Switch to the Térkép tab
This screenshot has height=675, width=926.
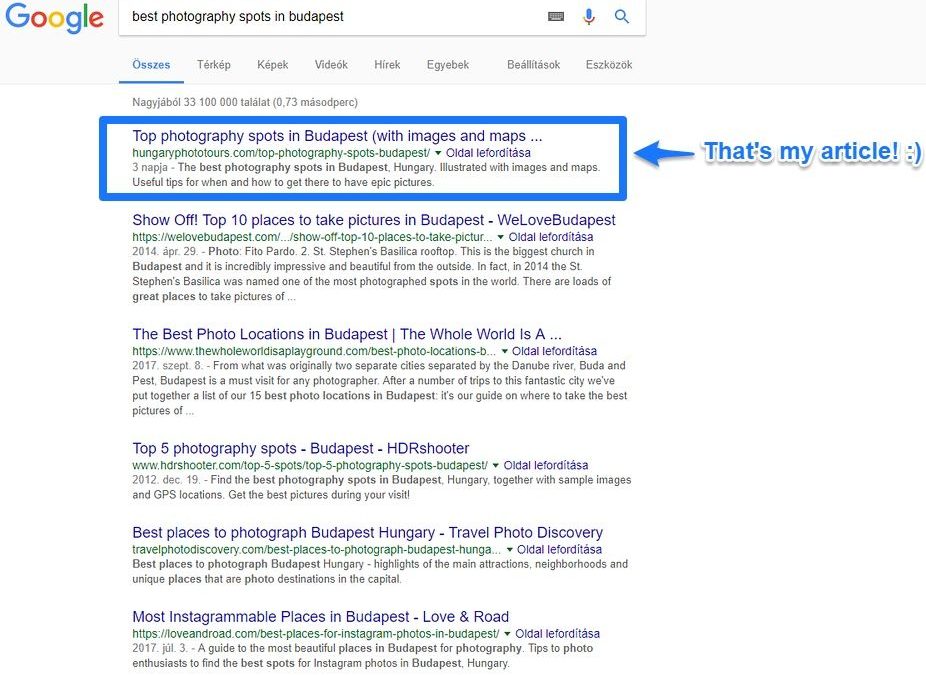tap(214, 65)
